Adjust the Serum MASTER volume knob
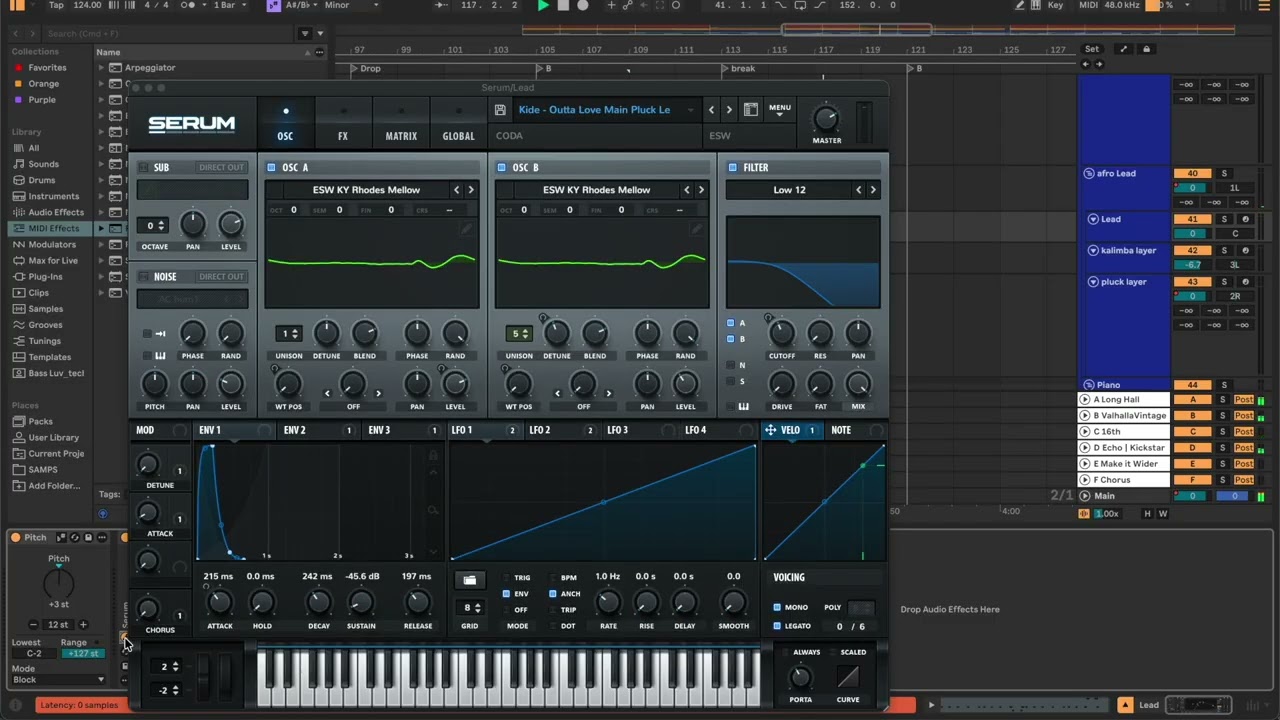The image size is (1280, 720). (x=826, y=118)
